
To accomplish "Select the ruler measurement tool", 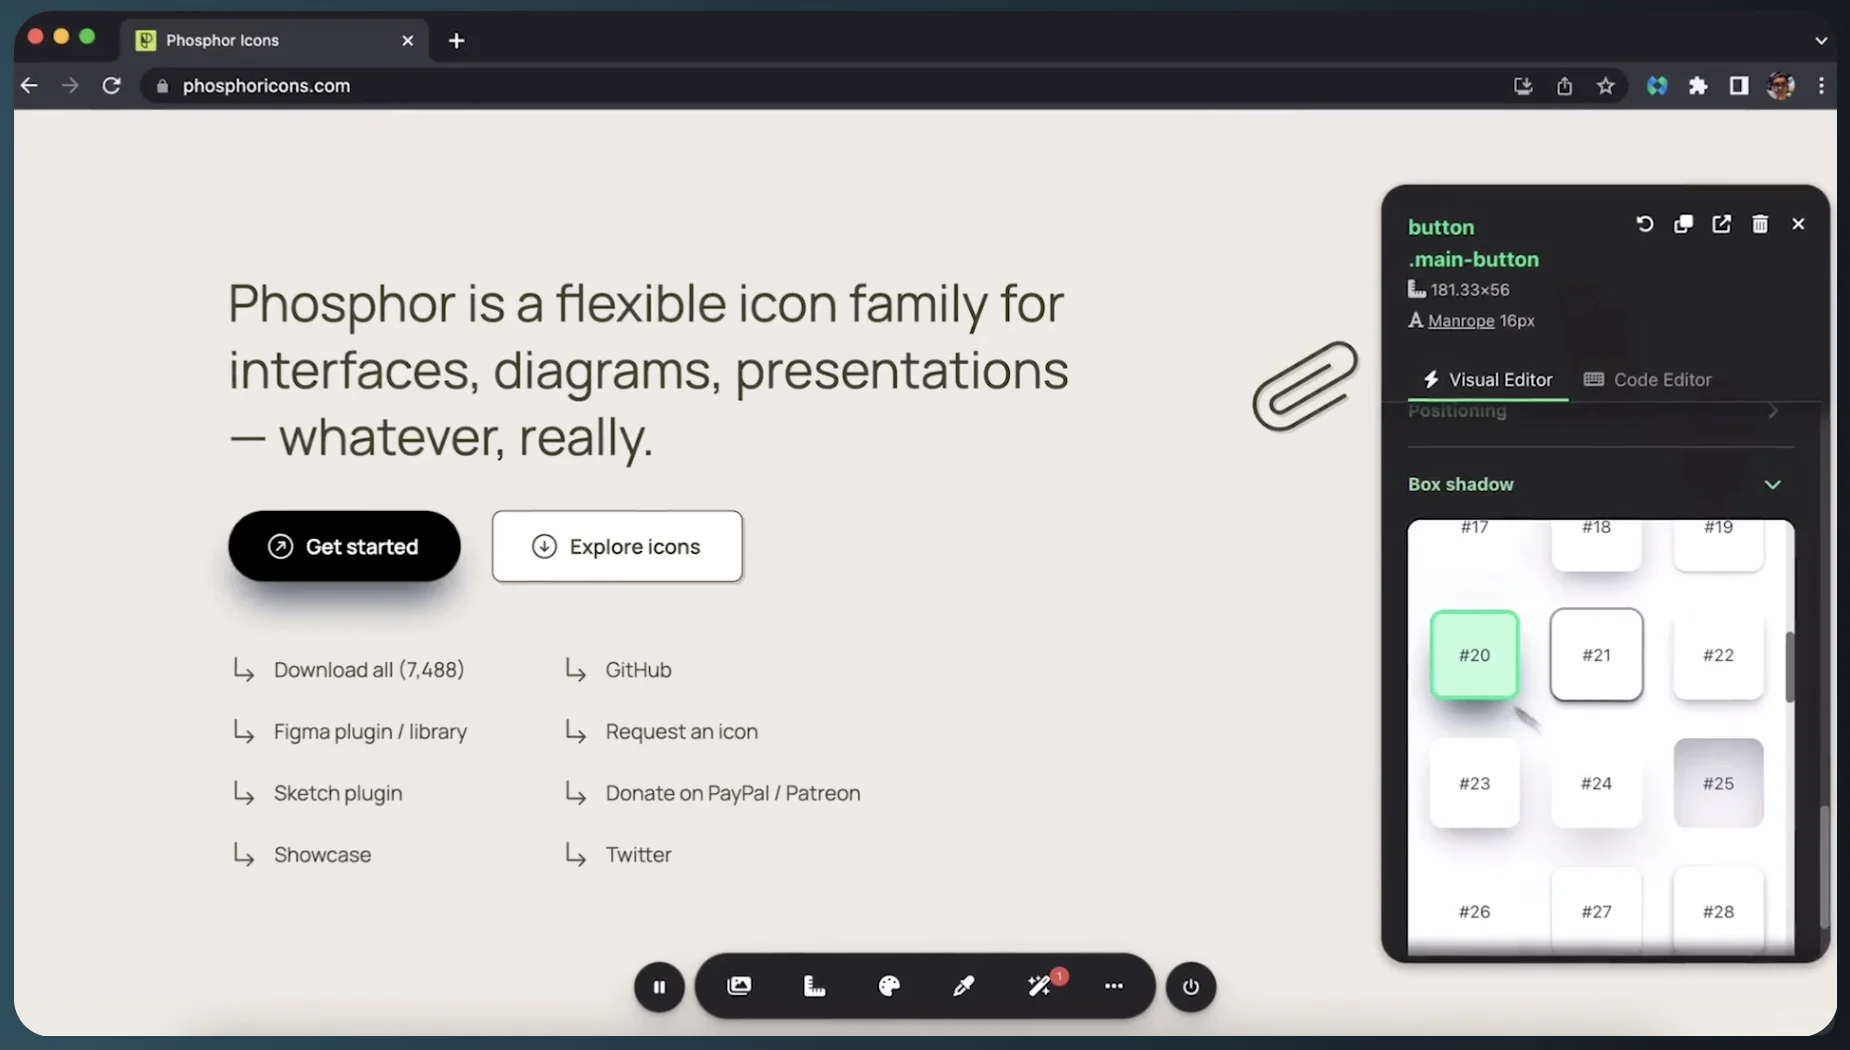I will (x=814, y=986).
